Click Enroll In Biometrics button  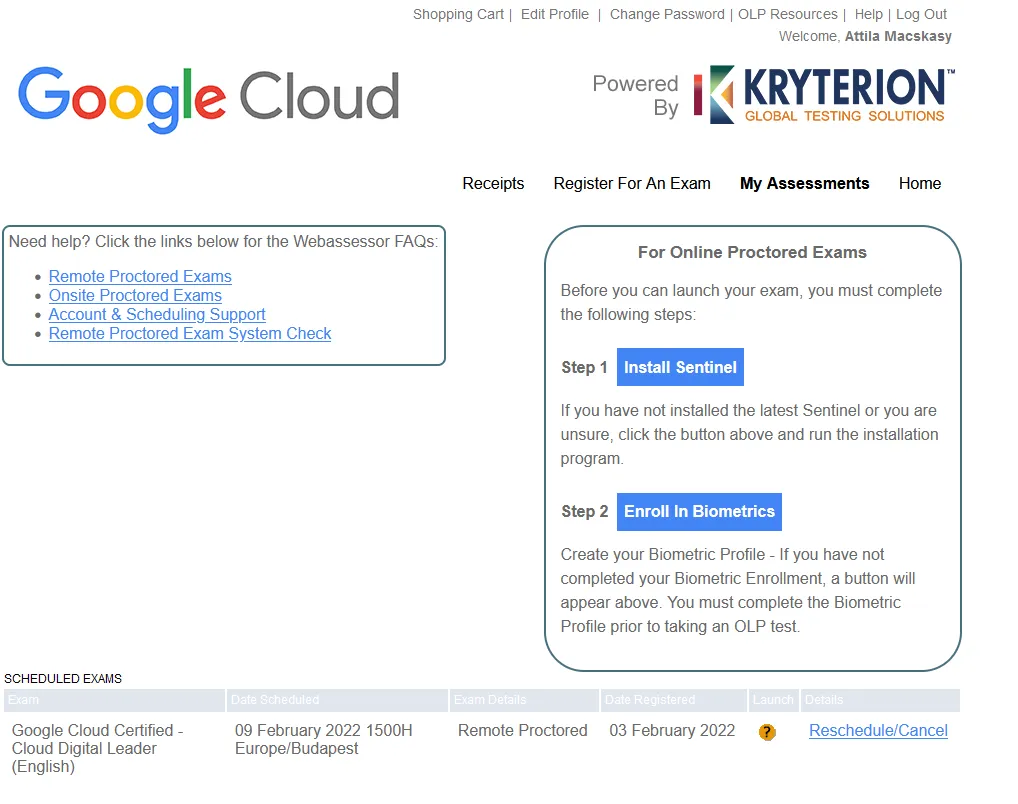(699, 512)
